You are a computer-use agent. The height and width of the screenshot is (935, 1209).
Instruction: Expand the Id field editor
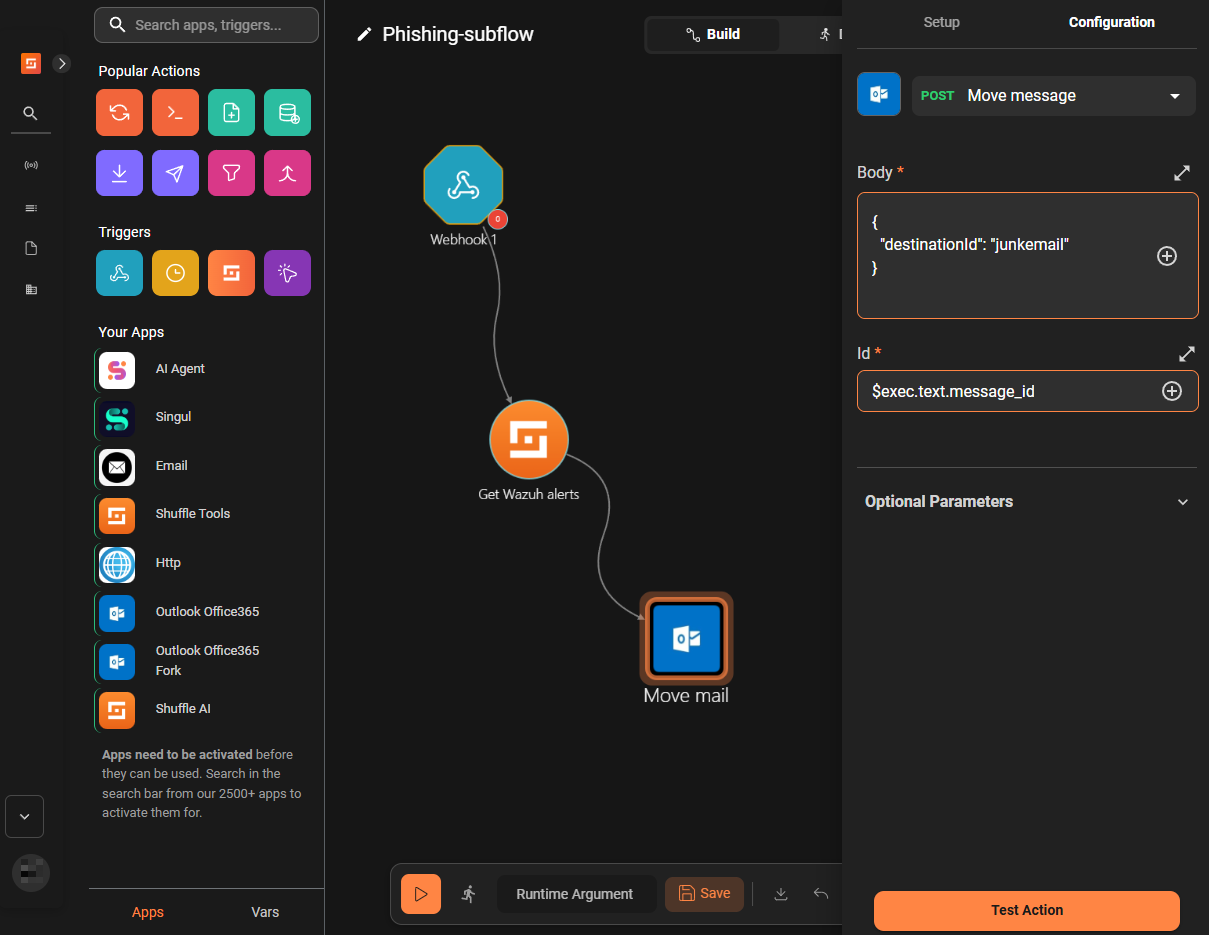pyautogui.click(x=1186, y=353)
